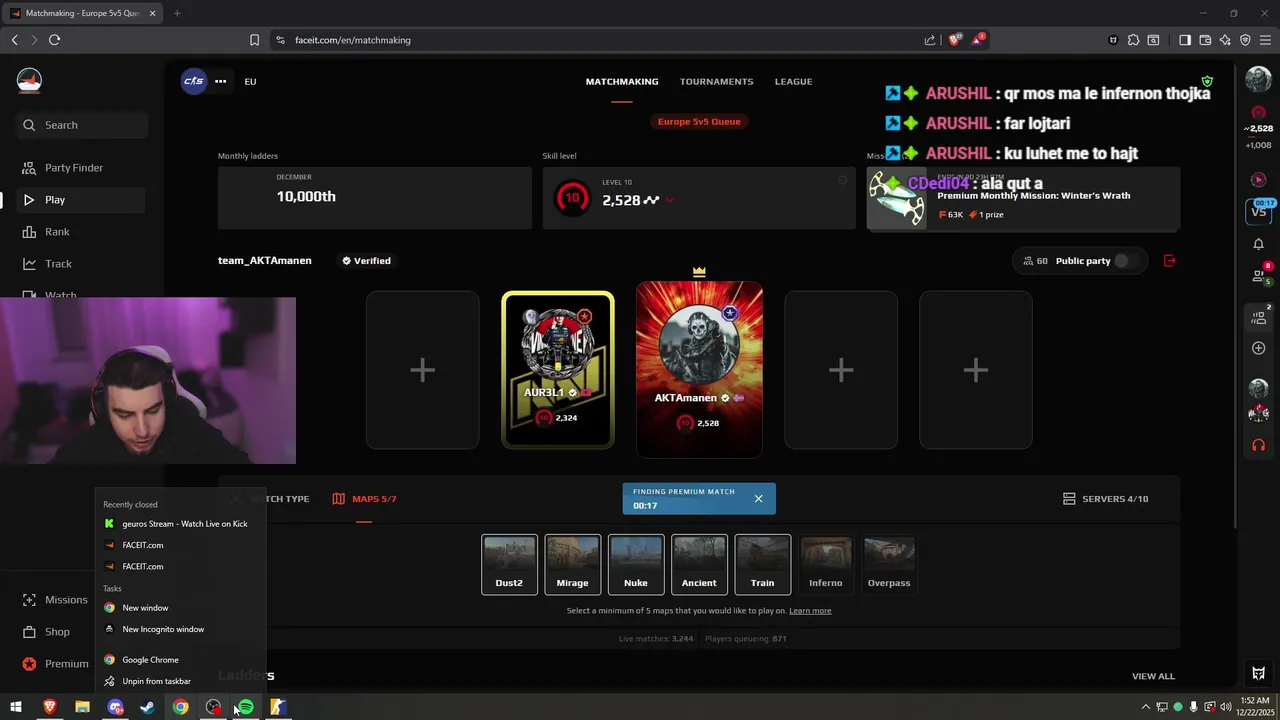Image resolution: width=1280 pixels, height=720 pixels.
Task: Click the CS2 game selector icon
Action: click(x=194, y=81)
